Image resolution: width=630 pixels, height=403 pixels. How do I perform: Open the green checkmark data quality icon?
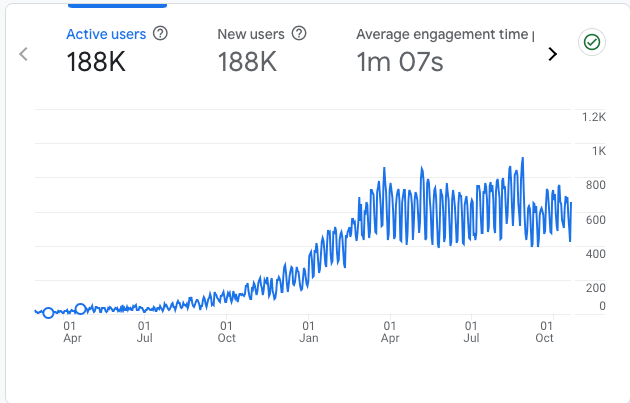(591, 42)
